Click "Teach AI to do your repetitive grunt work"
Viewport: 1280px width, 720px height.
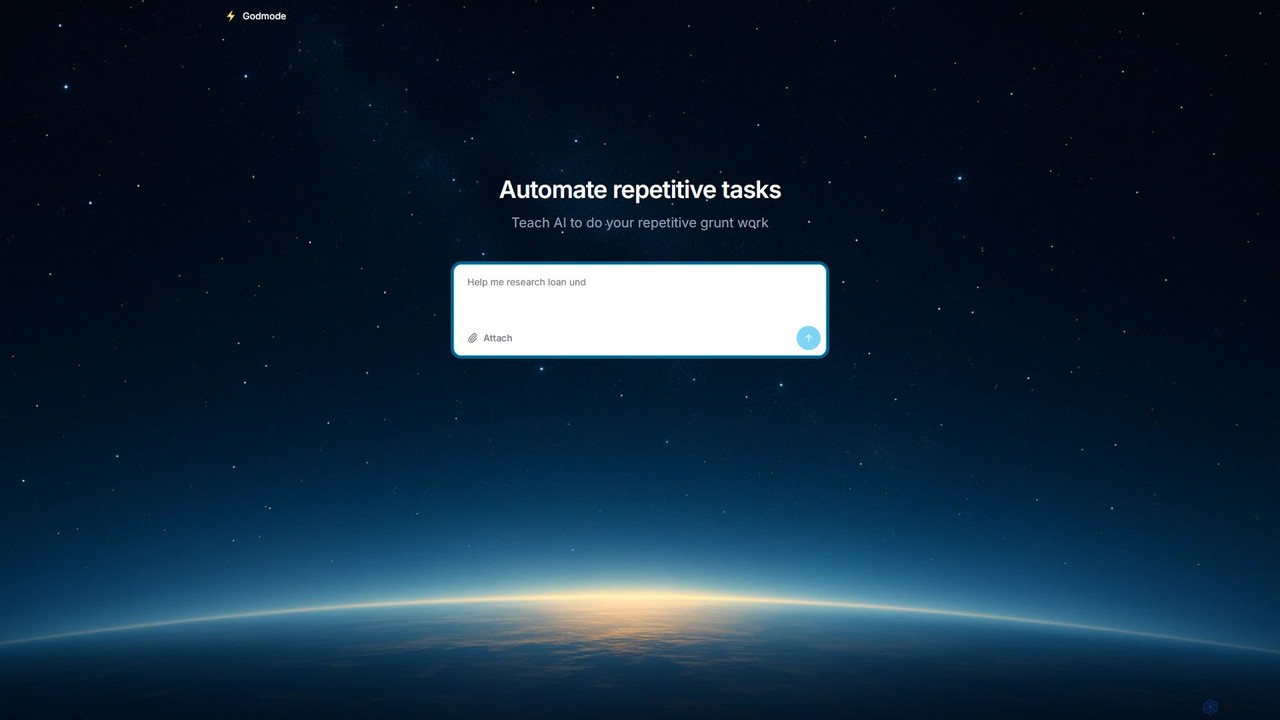click(x=640, y=222)
